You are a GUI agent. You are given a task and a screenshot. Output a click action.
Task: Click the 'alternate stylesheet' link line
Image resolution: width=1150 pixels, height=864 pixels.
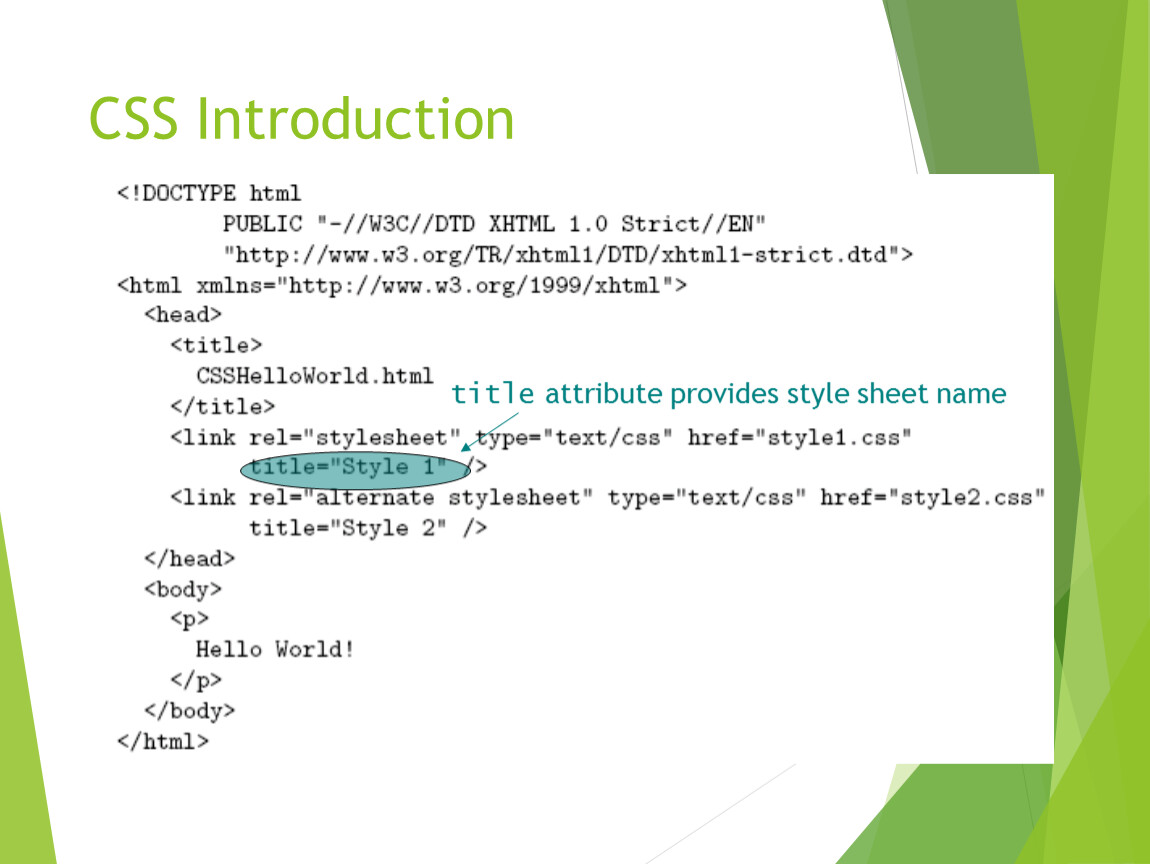click(x=608, y=498)
